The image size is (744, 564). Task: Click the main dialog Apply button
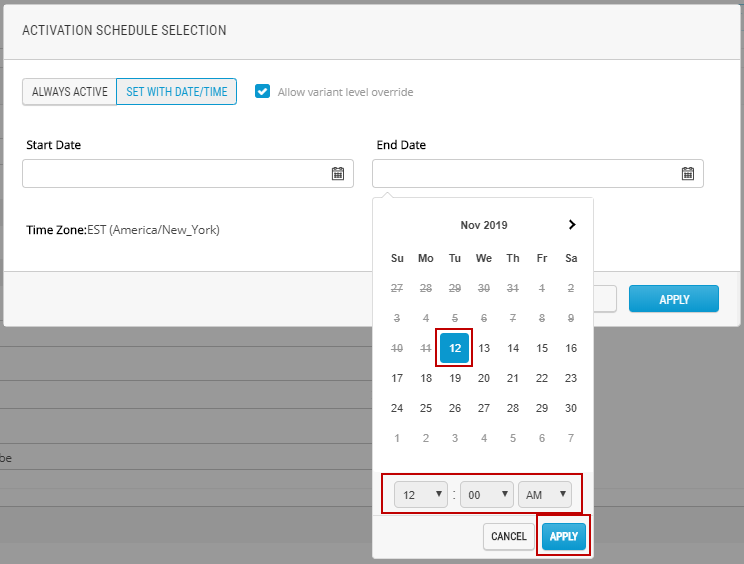tap(673, 299)
